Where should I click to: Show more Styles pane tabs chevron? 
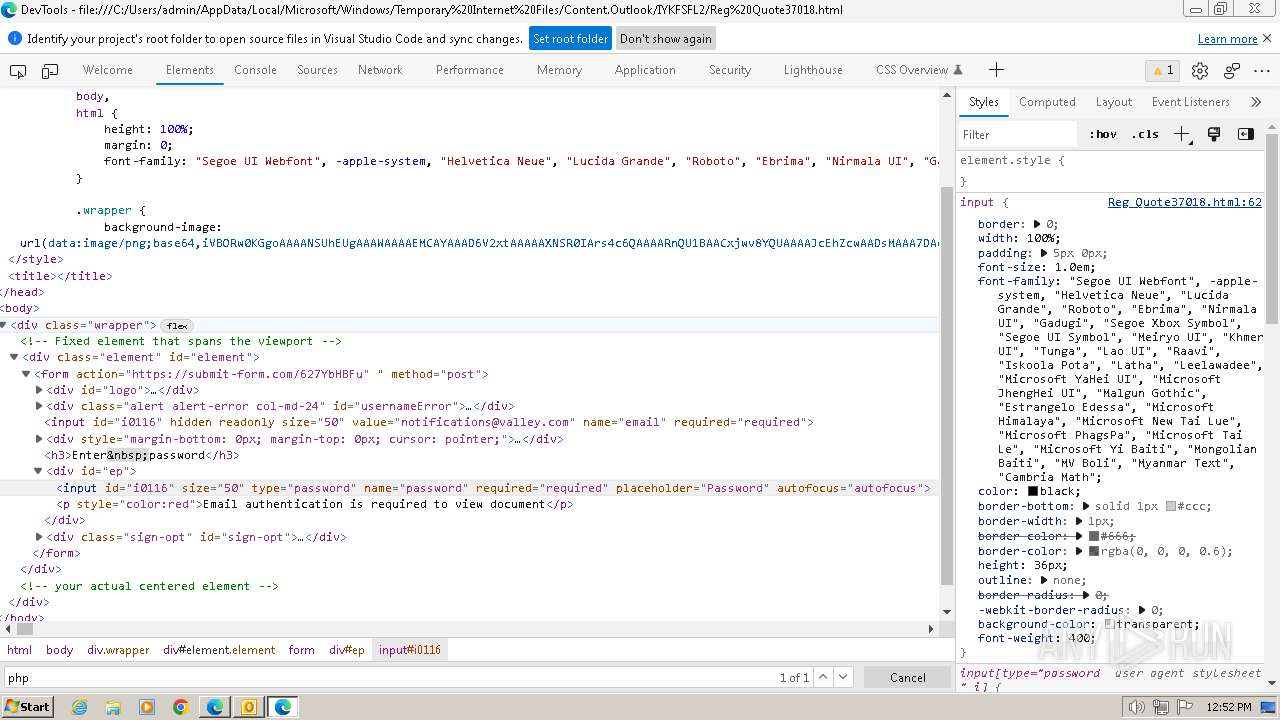tap(1256, 102)
